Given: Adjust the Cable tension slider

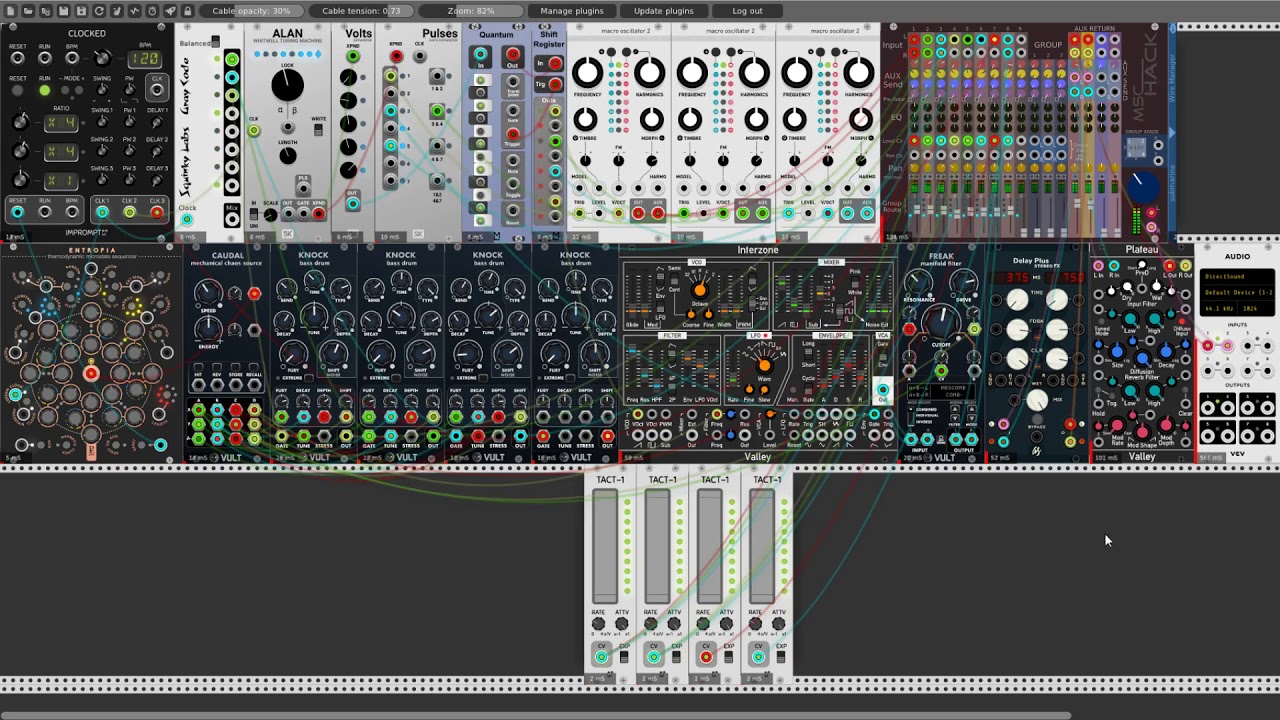Looking at the screenshot, I should click(x=361, y=11).
